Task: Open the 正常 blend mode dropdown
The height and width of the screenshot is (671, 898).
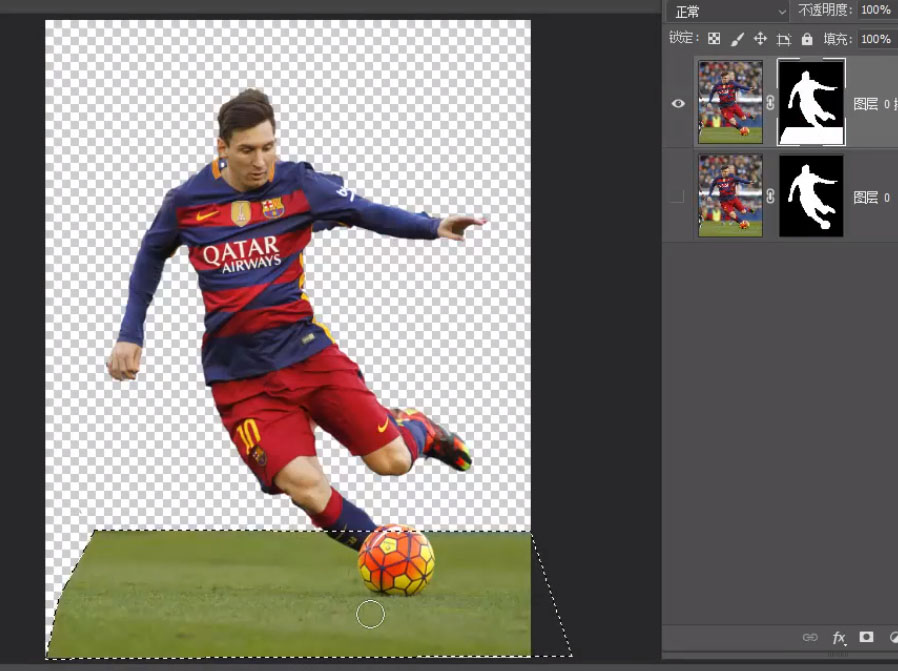Action: click(728, 11)
